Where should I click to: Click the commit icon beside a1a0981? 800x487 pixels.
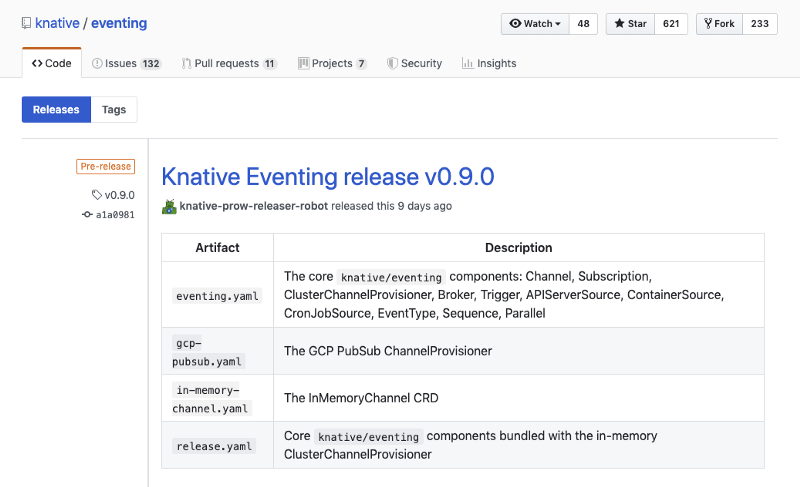(x=87, y=215)
